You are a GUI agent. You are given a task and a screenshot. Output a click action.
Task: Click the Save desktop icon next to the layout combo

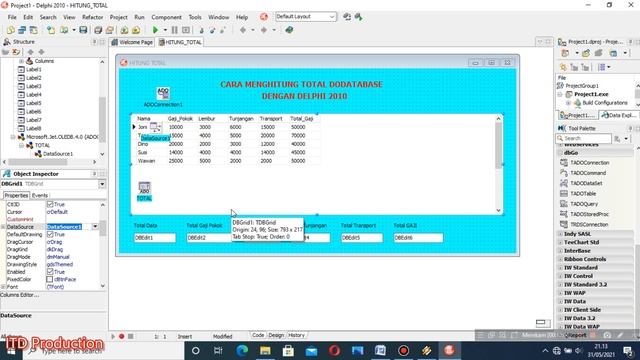(347, 17)
